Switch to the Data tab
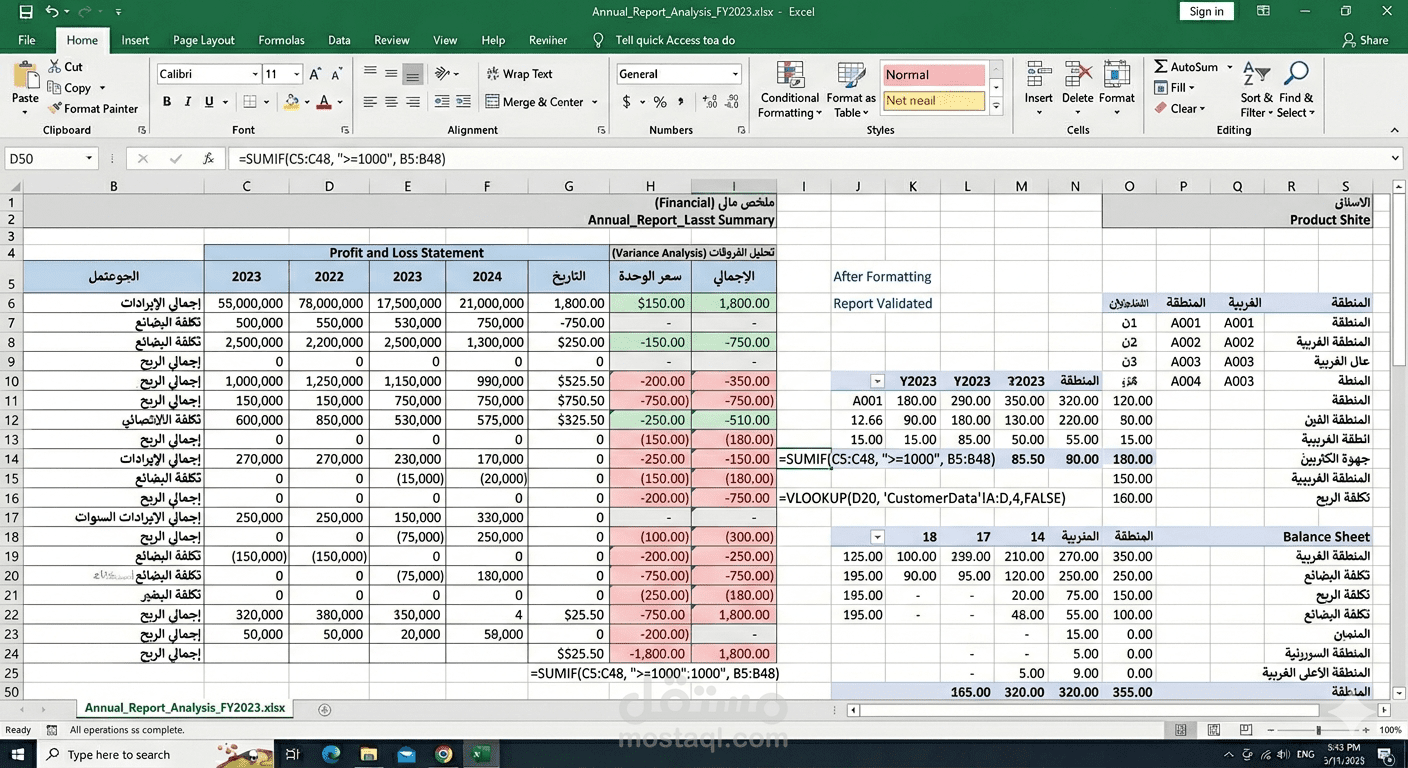Viewport: 1408px width, 768px height. tap(339, 40)
